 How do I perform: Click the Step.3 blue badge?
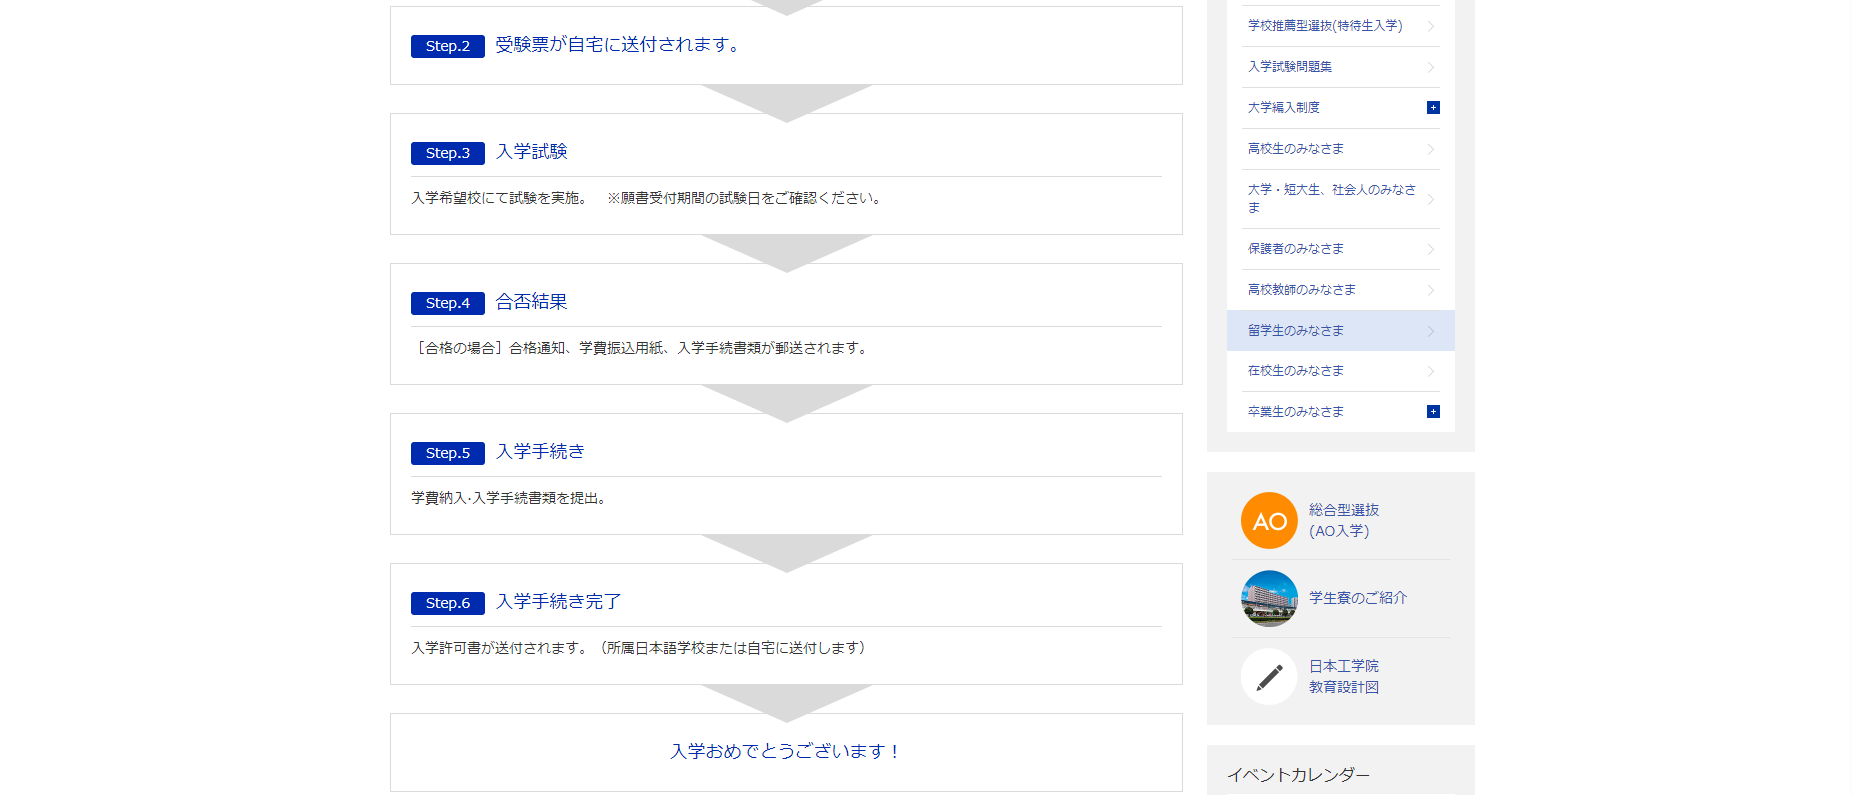coord(447,153)
